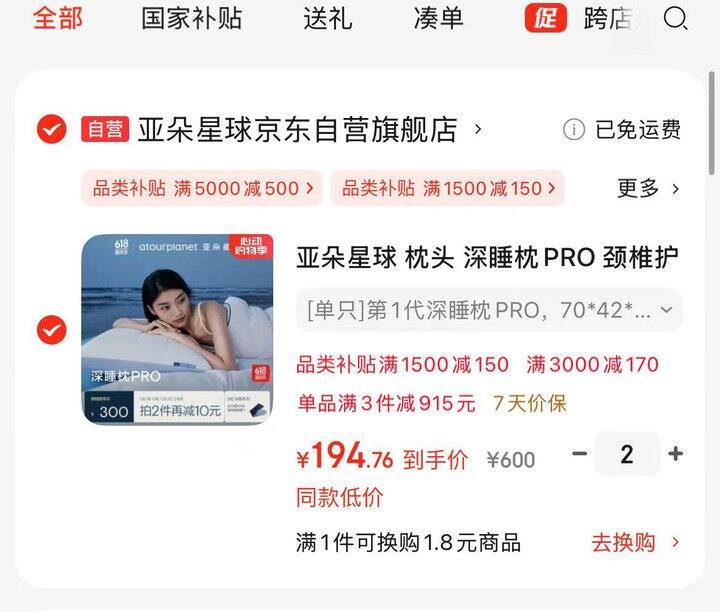The width and height of the screenshot is (720, 612).
Task: Uncheck the store-level select-all checkbox
Action: pyautogui.click(x=51, y=129)
